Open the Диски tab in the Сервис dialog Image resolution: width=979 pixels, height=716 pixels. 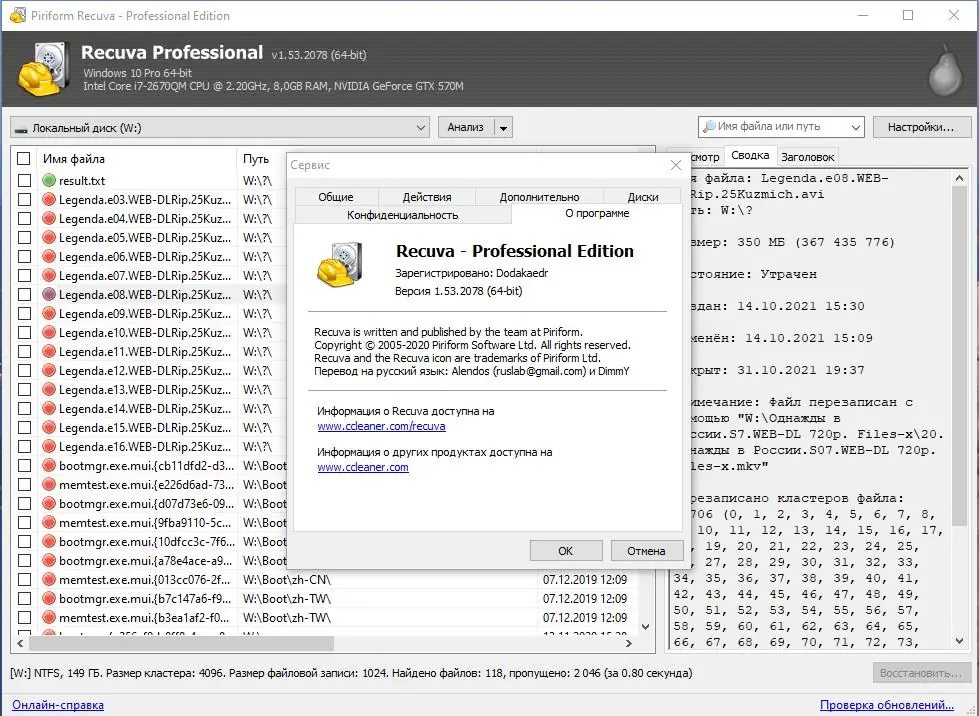pos(641,196)
